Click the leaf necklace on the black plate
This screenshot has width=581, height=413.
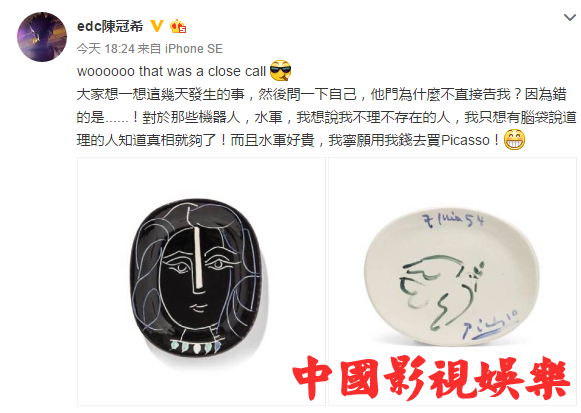[196, 347]
